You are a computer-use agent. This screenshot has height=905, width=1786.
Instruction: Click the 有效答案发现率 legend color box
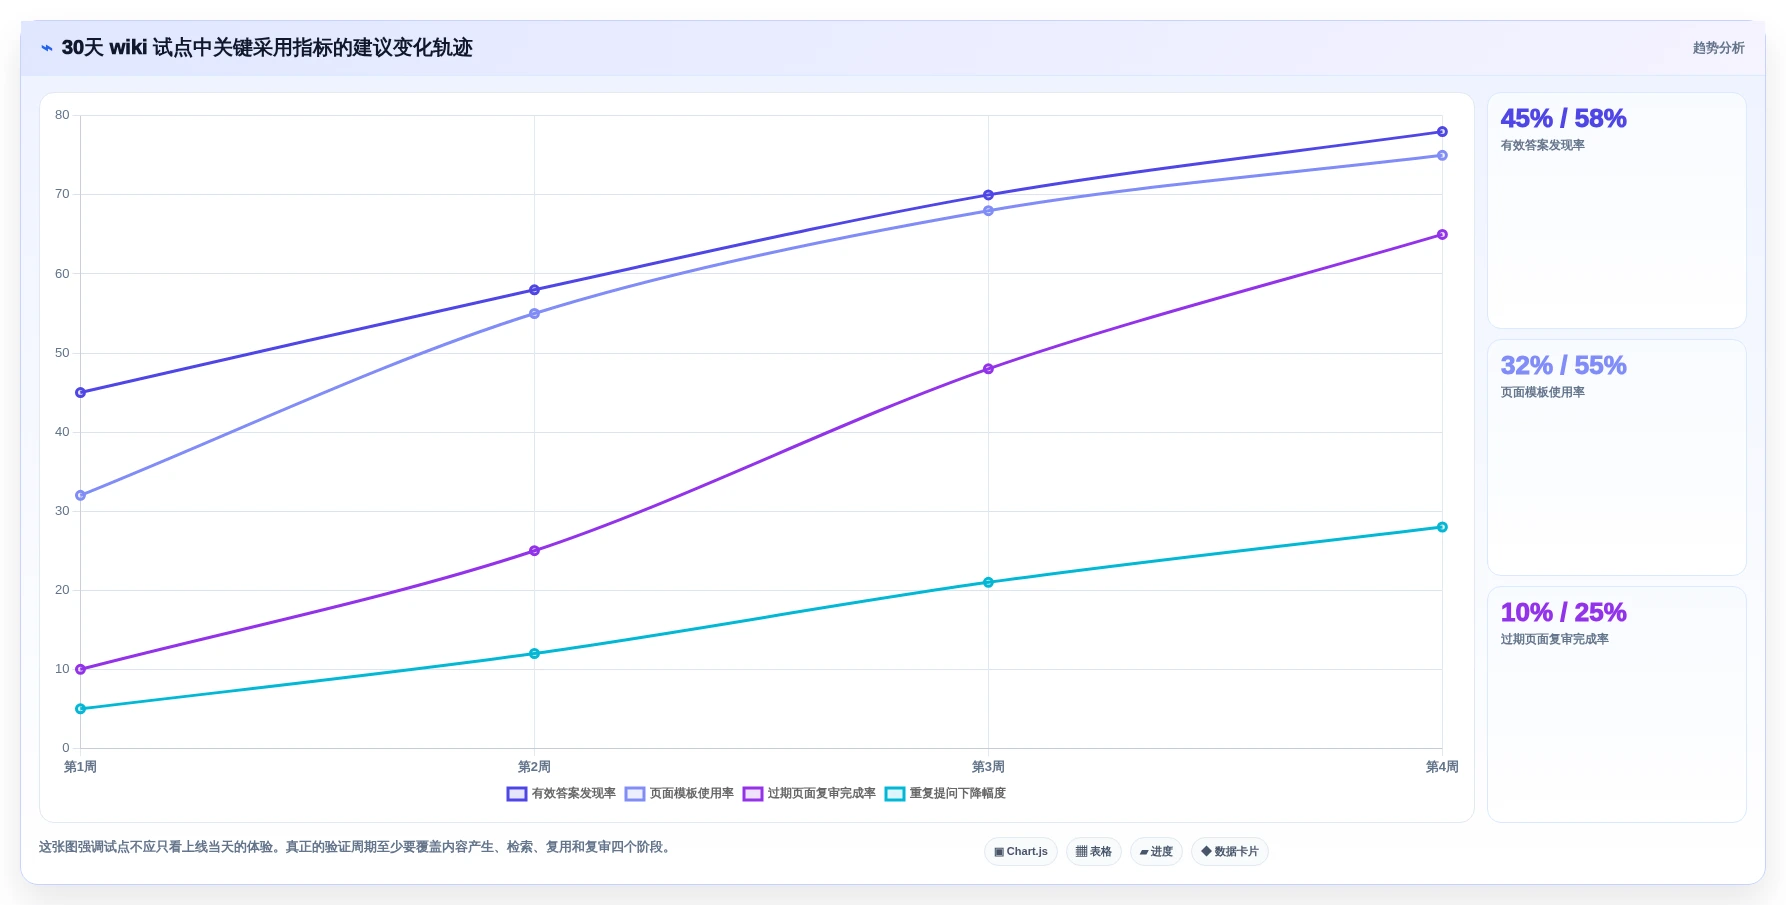517,794
